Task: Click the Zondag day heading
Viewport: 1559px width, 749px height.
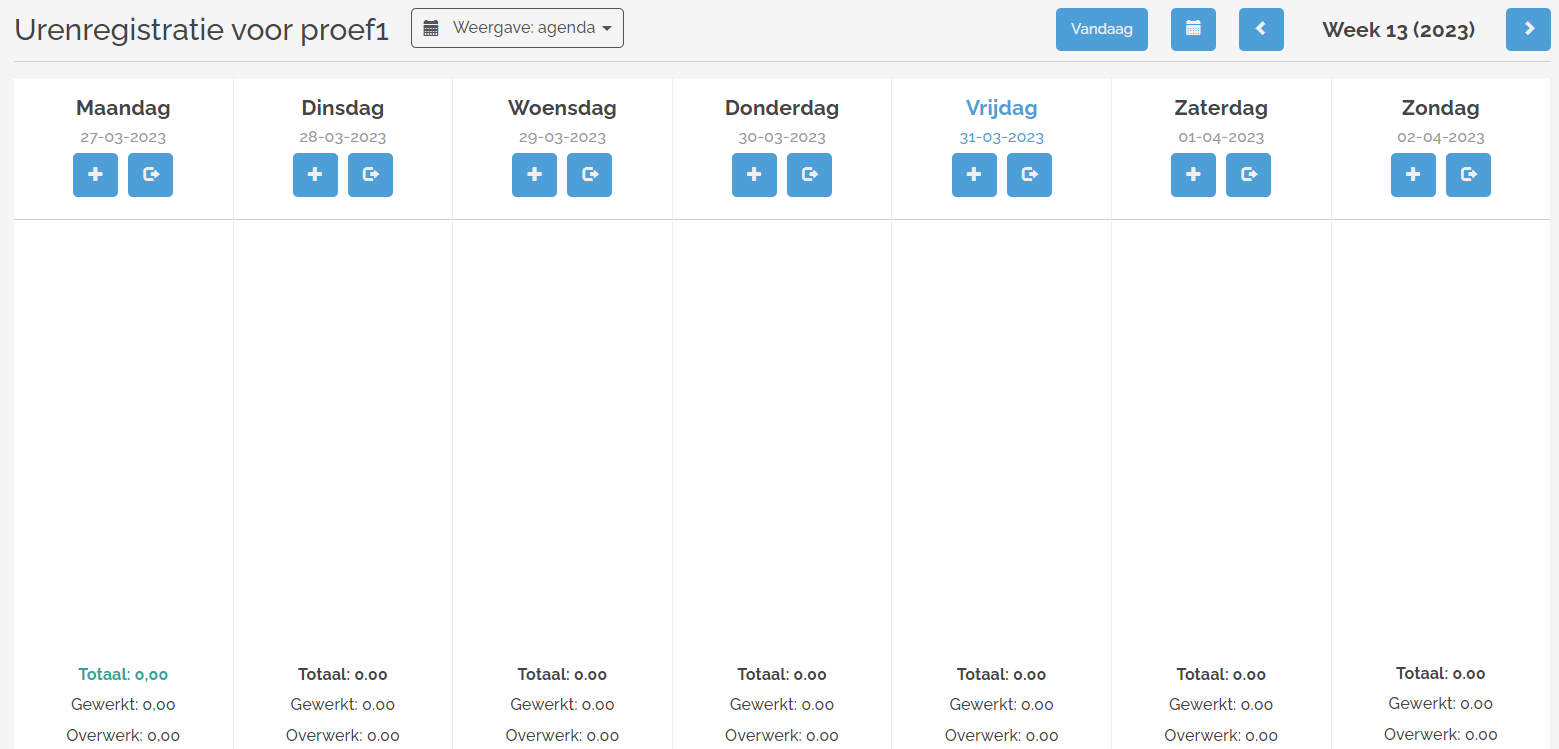Action: [x=1441, y=108]
